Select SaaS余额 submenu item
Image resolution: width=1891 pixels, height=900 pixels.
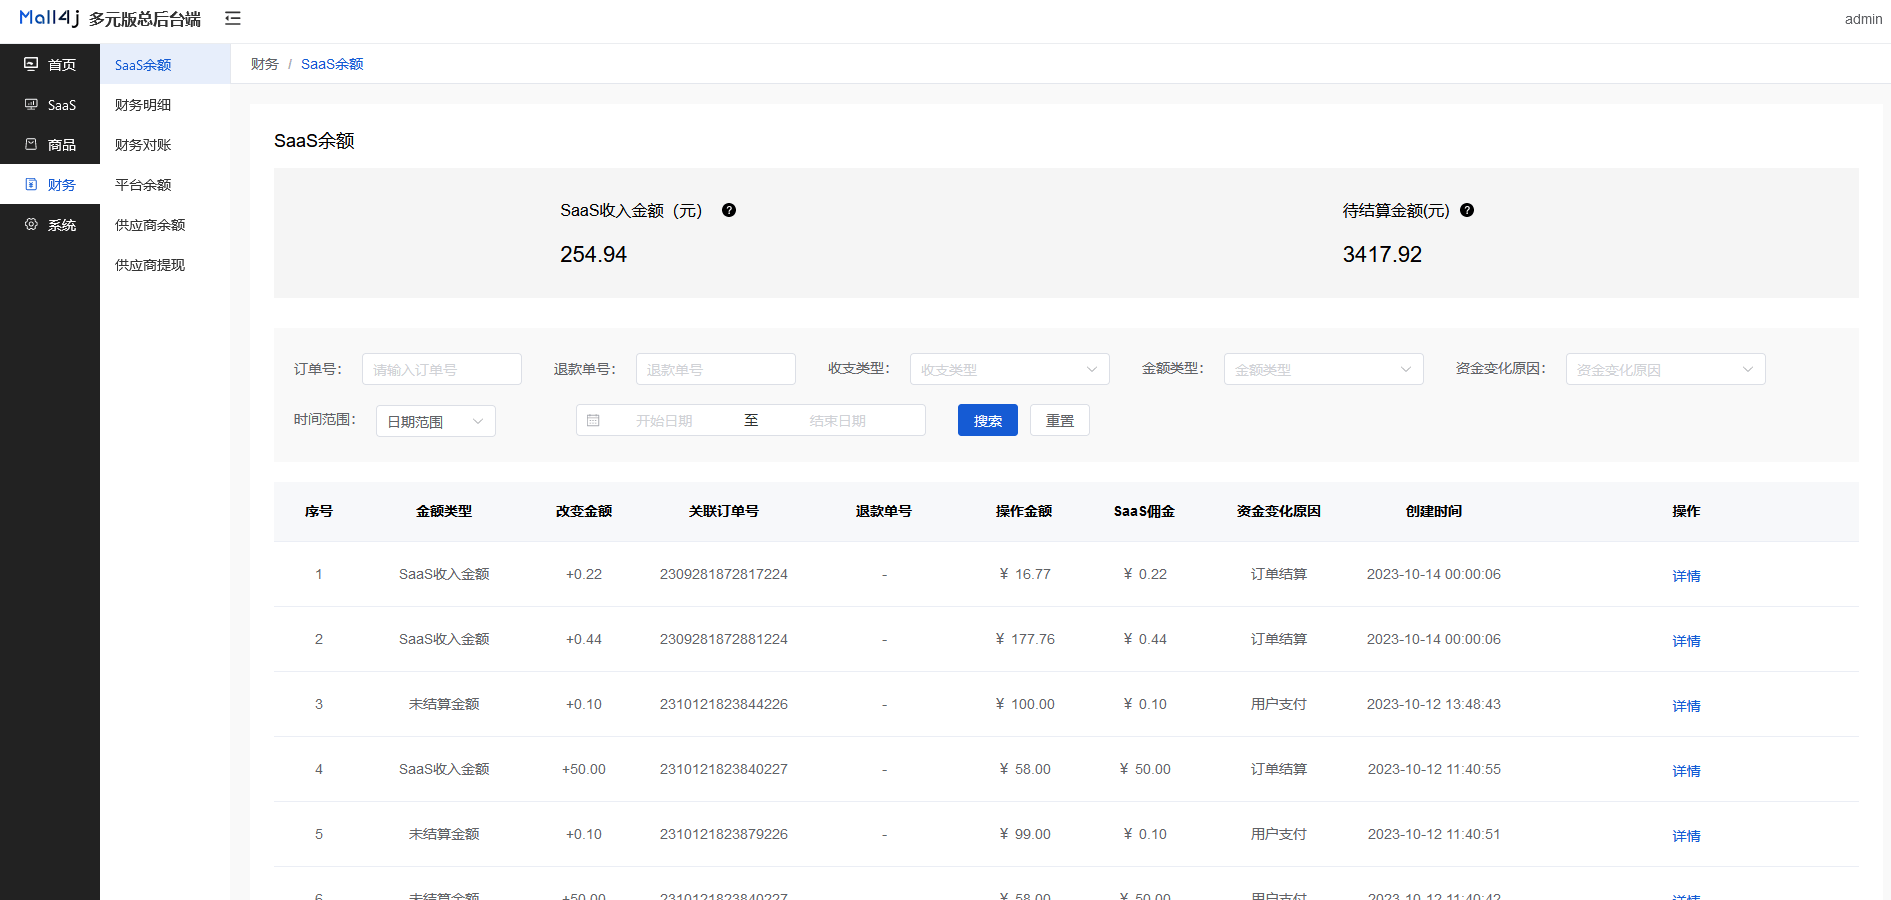coord(165,64)
